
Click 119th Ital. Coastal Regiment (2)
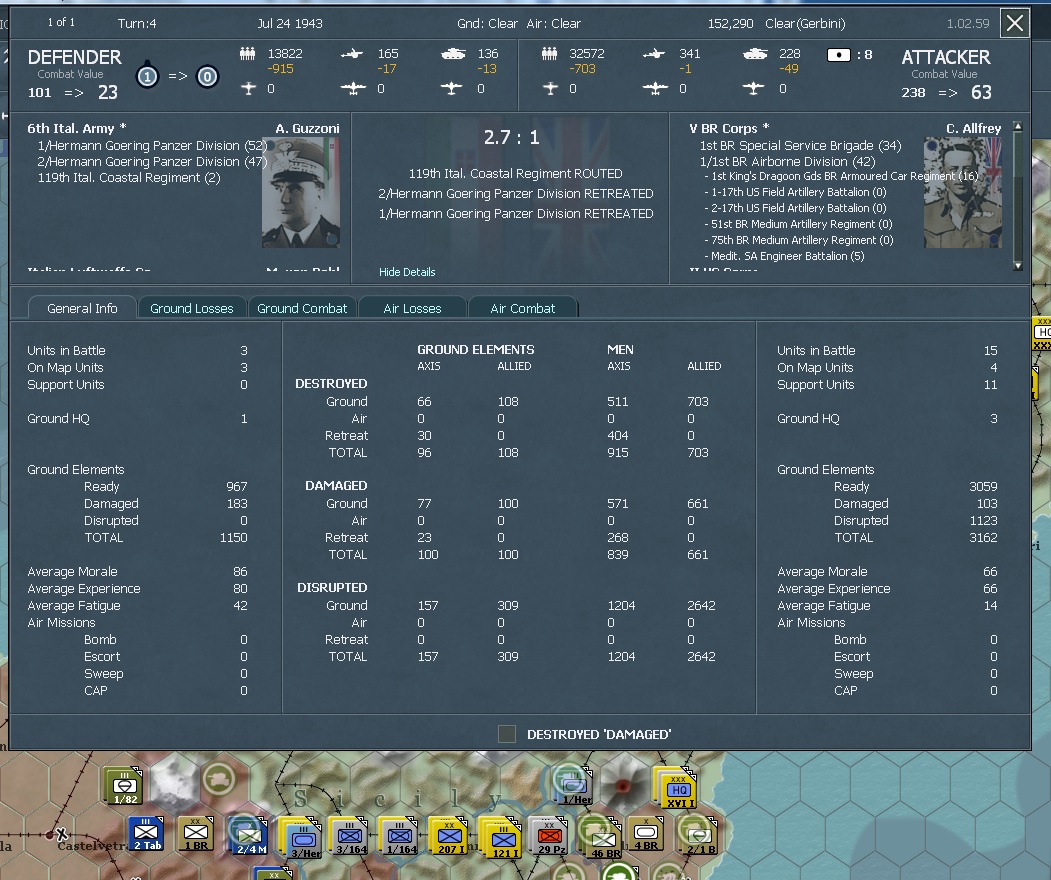coord(129,178)
